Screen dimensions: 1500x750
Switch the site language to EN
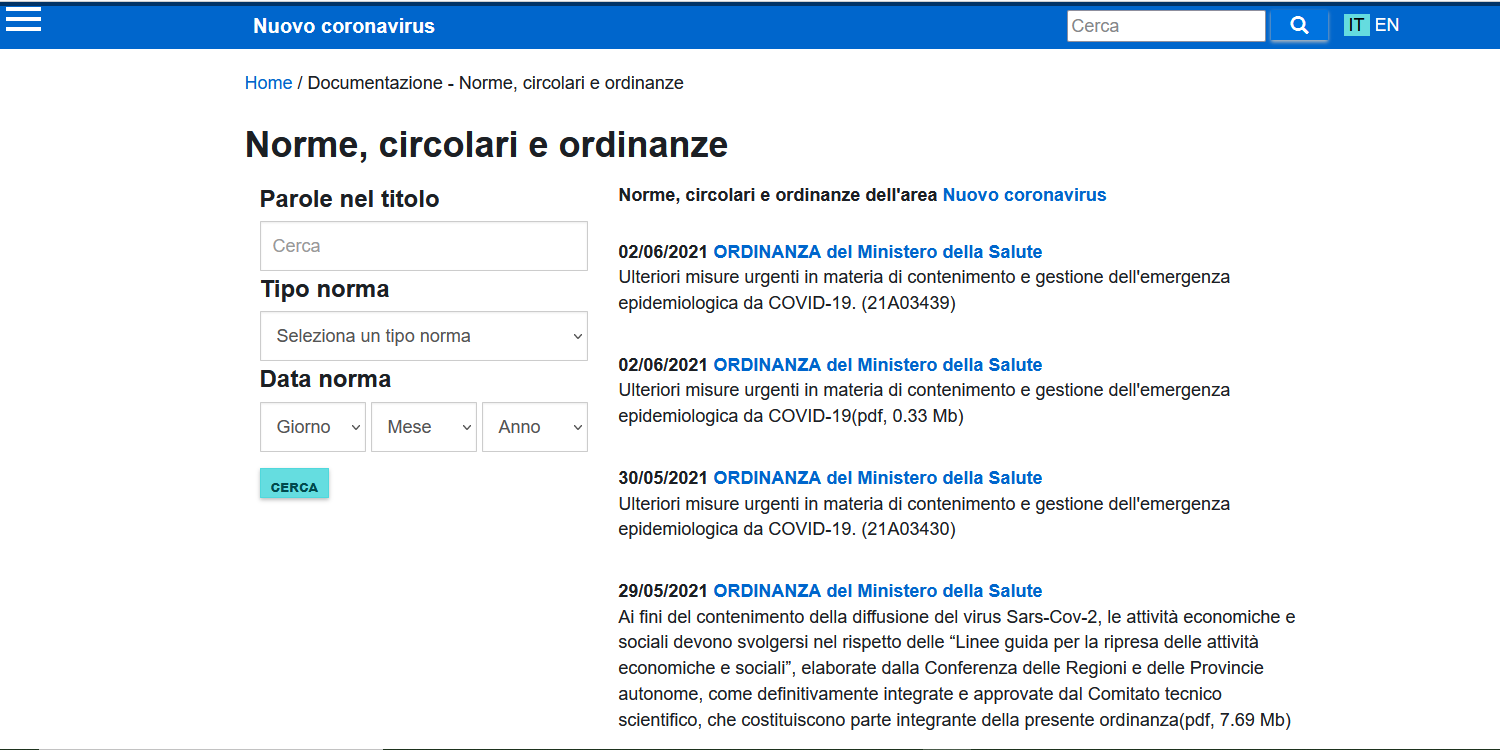(x=1385, y=24)
